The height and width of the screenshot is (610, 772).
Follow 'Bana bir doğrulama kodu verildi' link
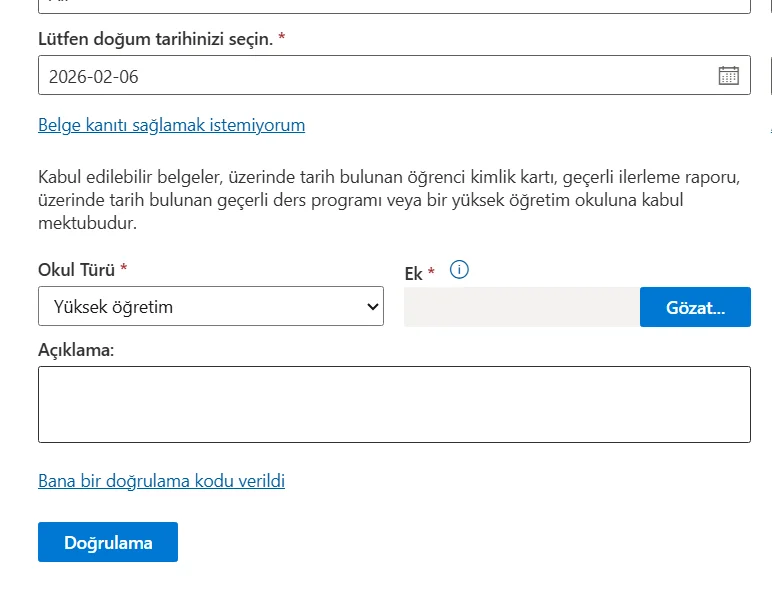(161, 481)
